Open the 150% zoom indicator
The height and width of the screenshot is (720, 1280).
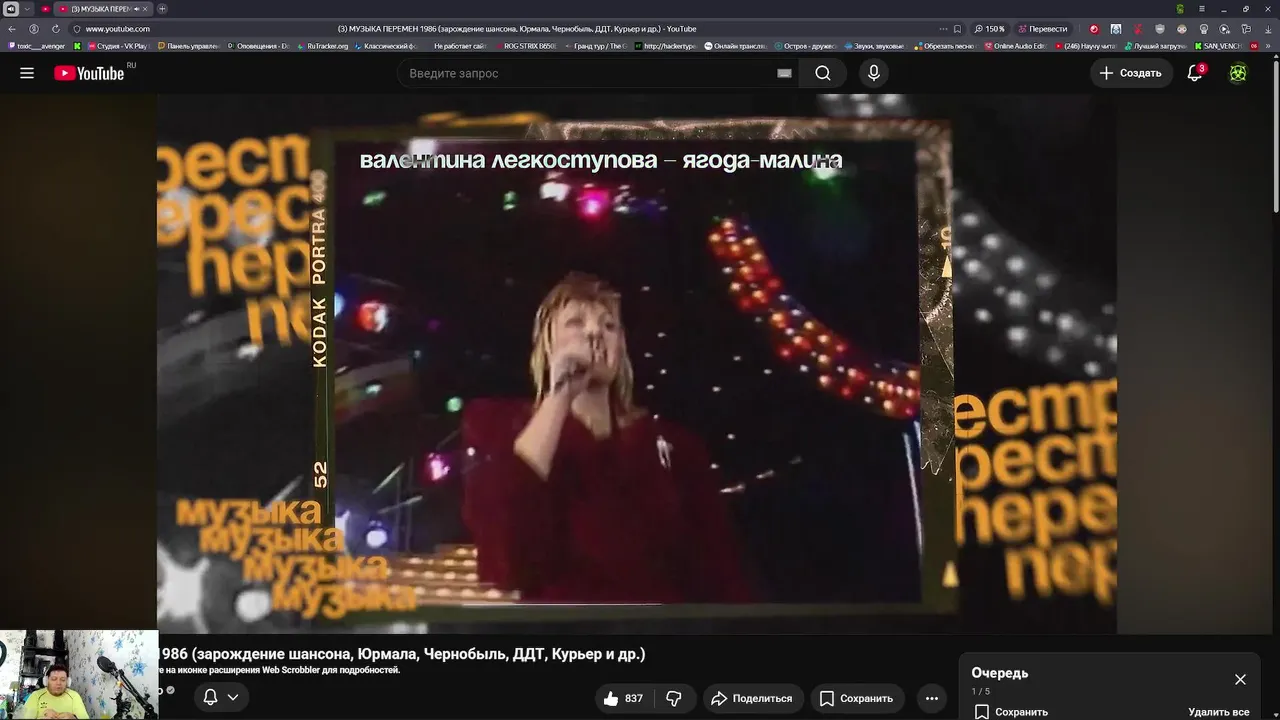tap(990, 29)
